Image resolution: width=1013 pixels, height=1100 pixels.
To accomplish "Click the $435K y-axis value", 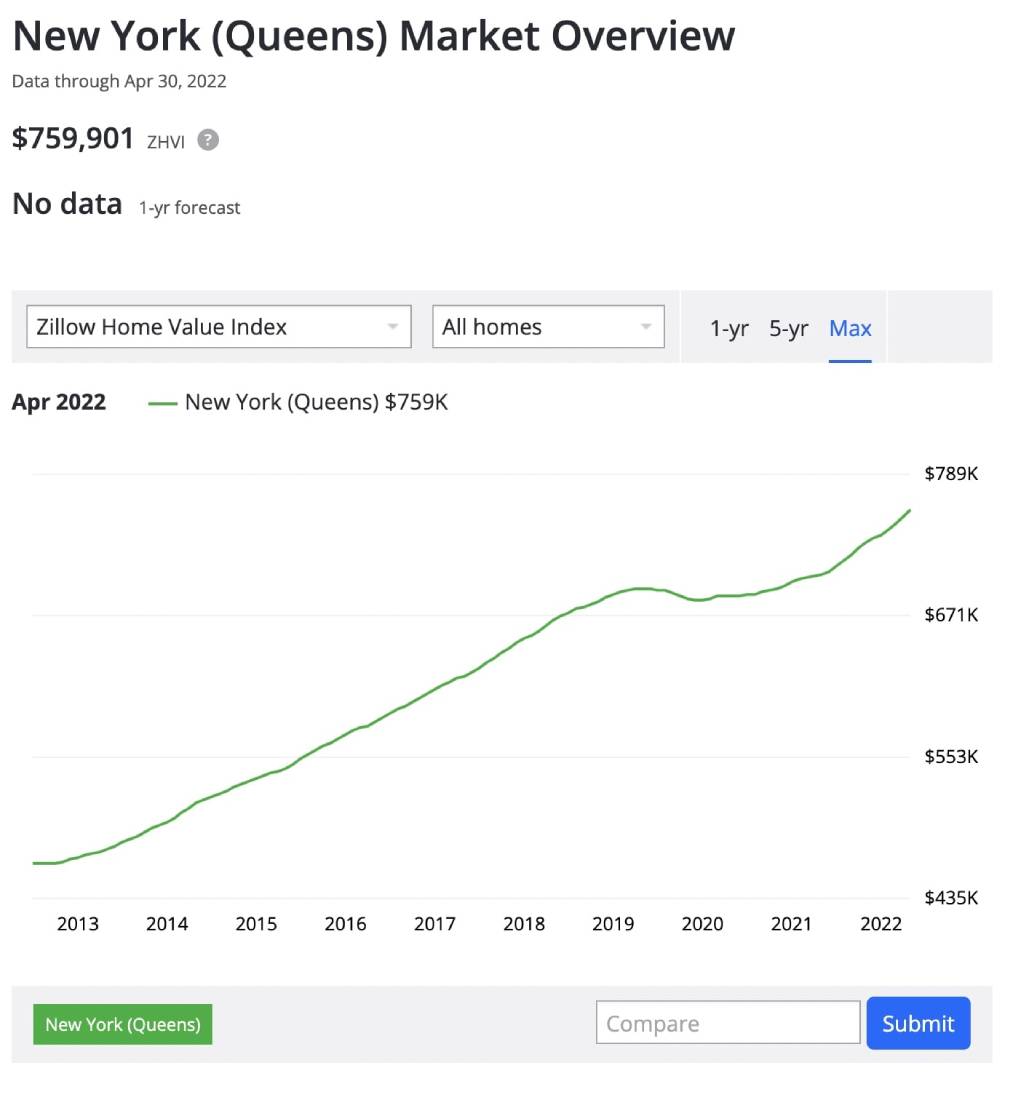I will (951, 898).
